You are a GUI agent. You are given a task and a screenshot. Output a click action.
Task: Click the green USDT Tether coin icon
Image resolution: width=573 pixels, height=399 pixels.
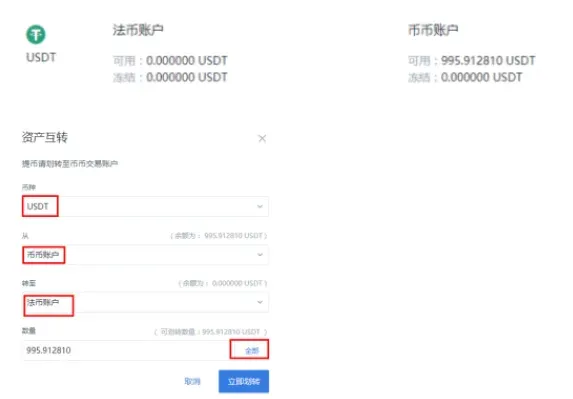(36, 35)
